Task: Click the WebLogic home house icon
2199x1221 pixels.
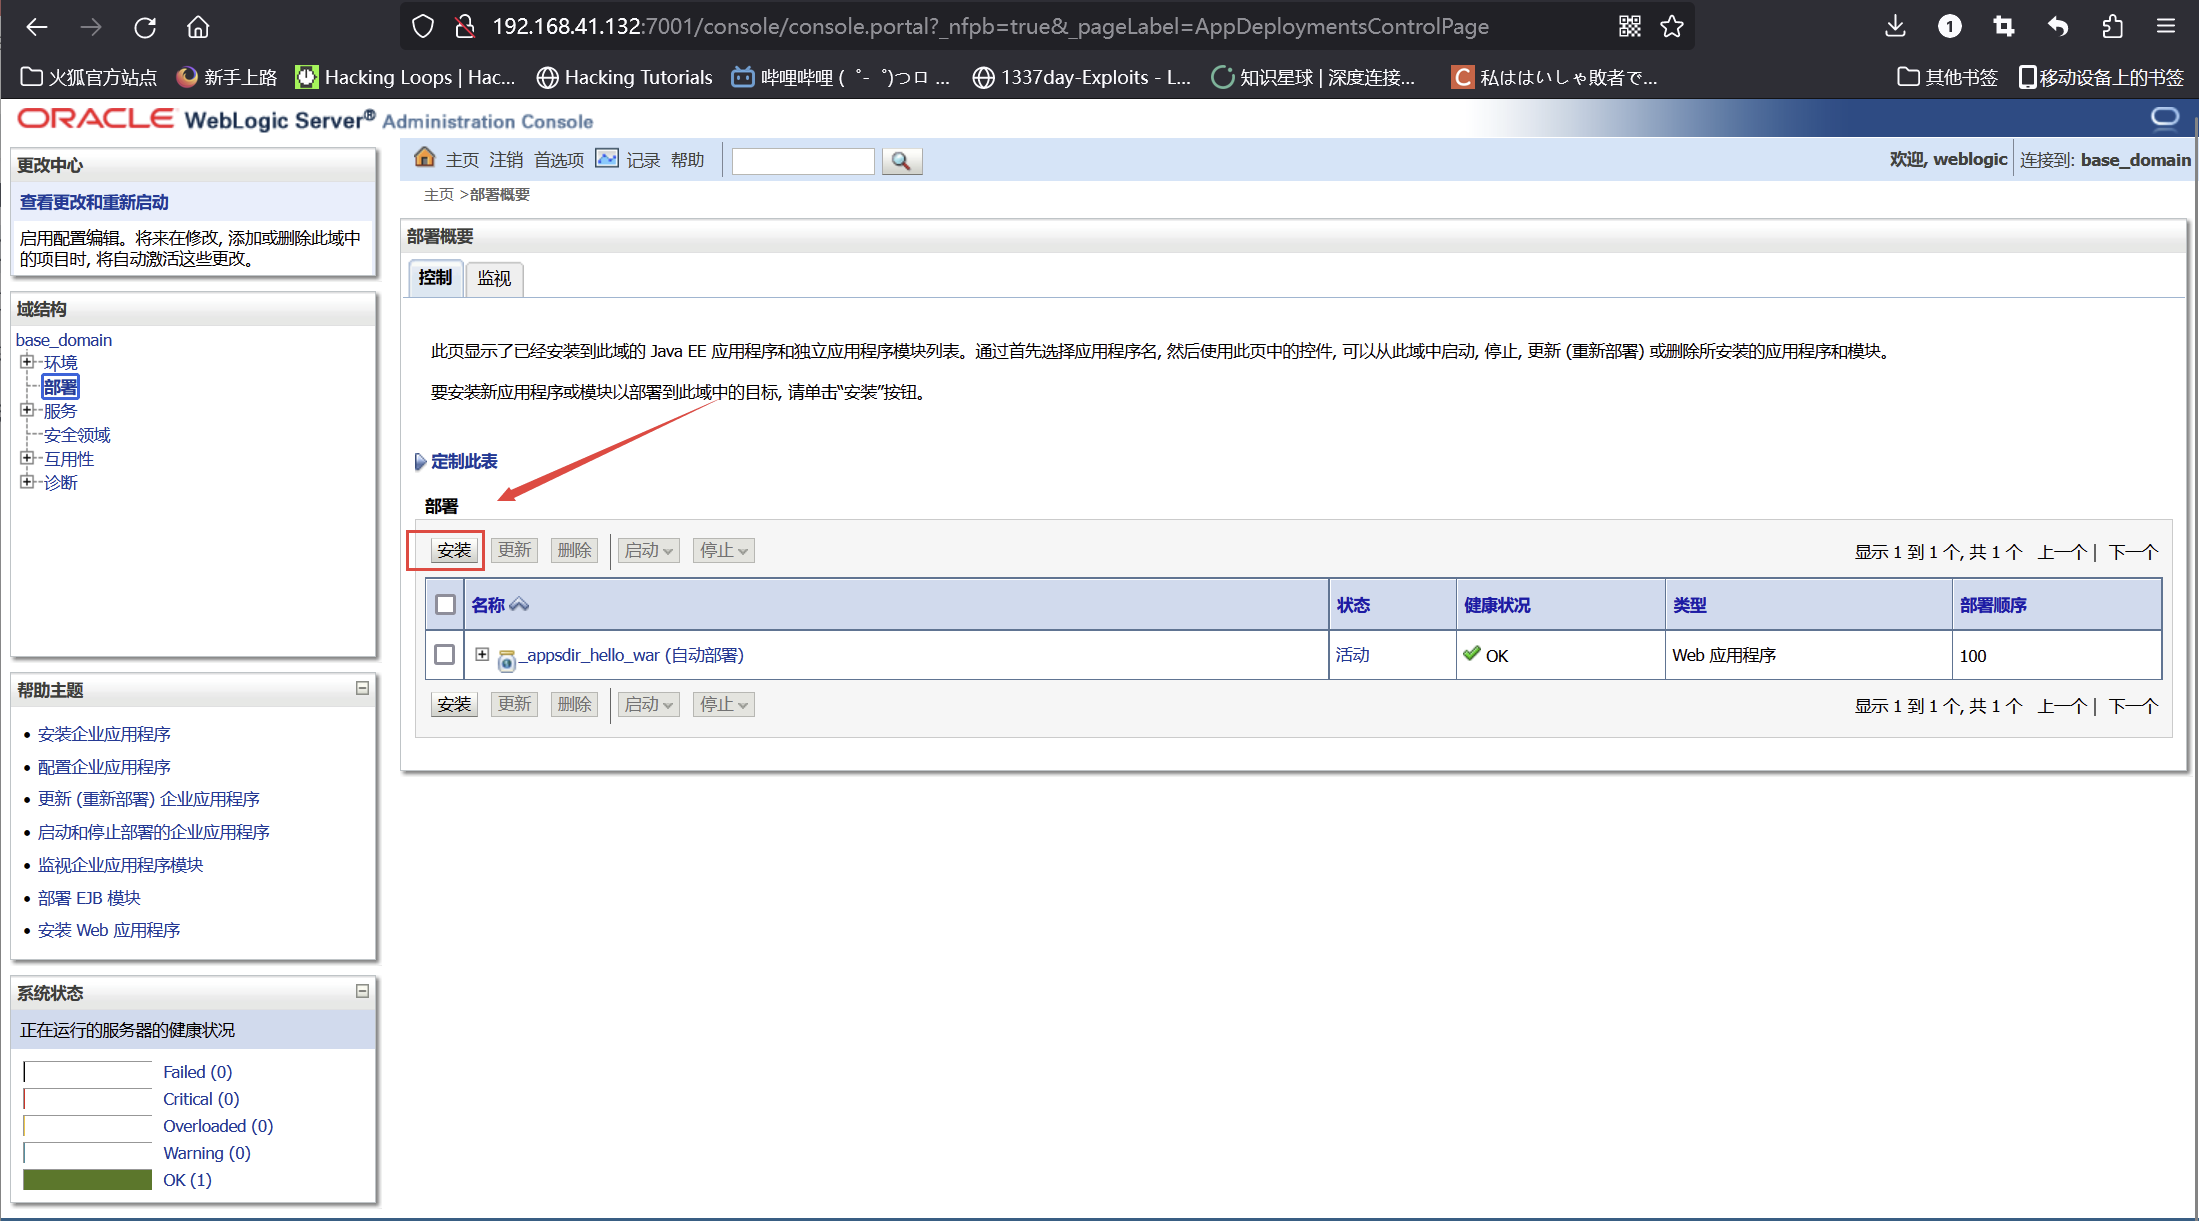Action: tap(425, 158)
